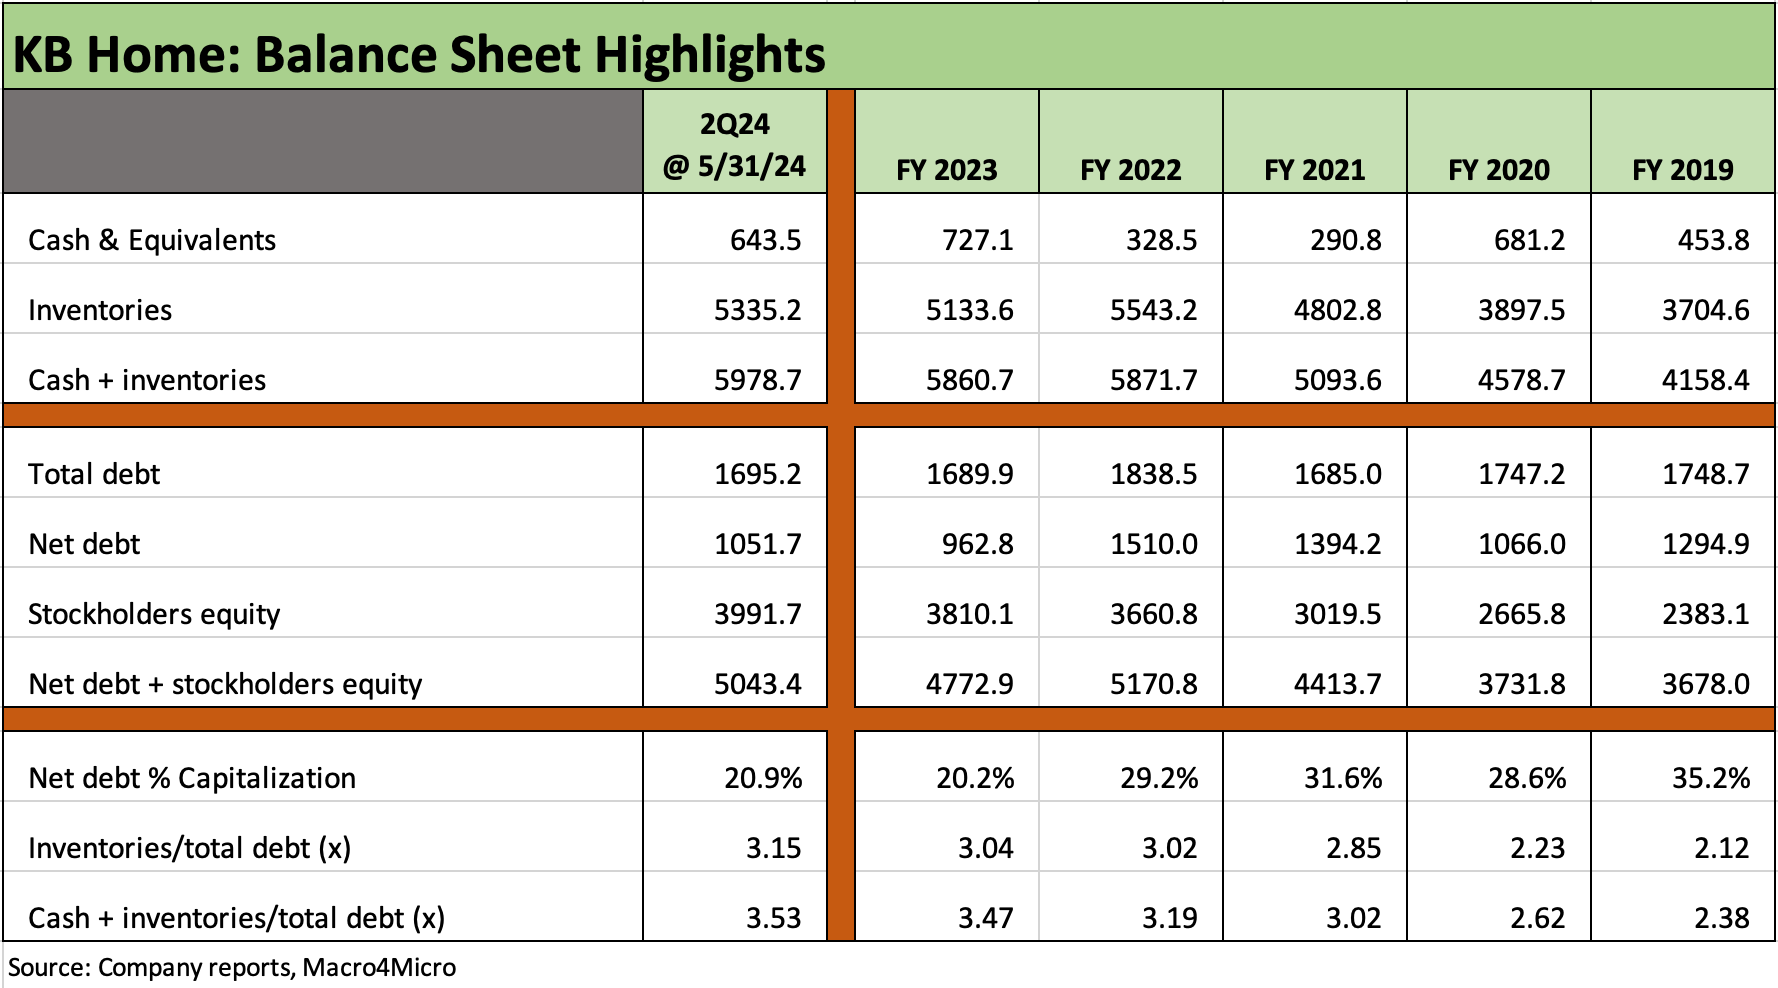Click the Inventories row label
The height and width of the screenshot is (988, 1778).
(x=100, y=310)
